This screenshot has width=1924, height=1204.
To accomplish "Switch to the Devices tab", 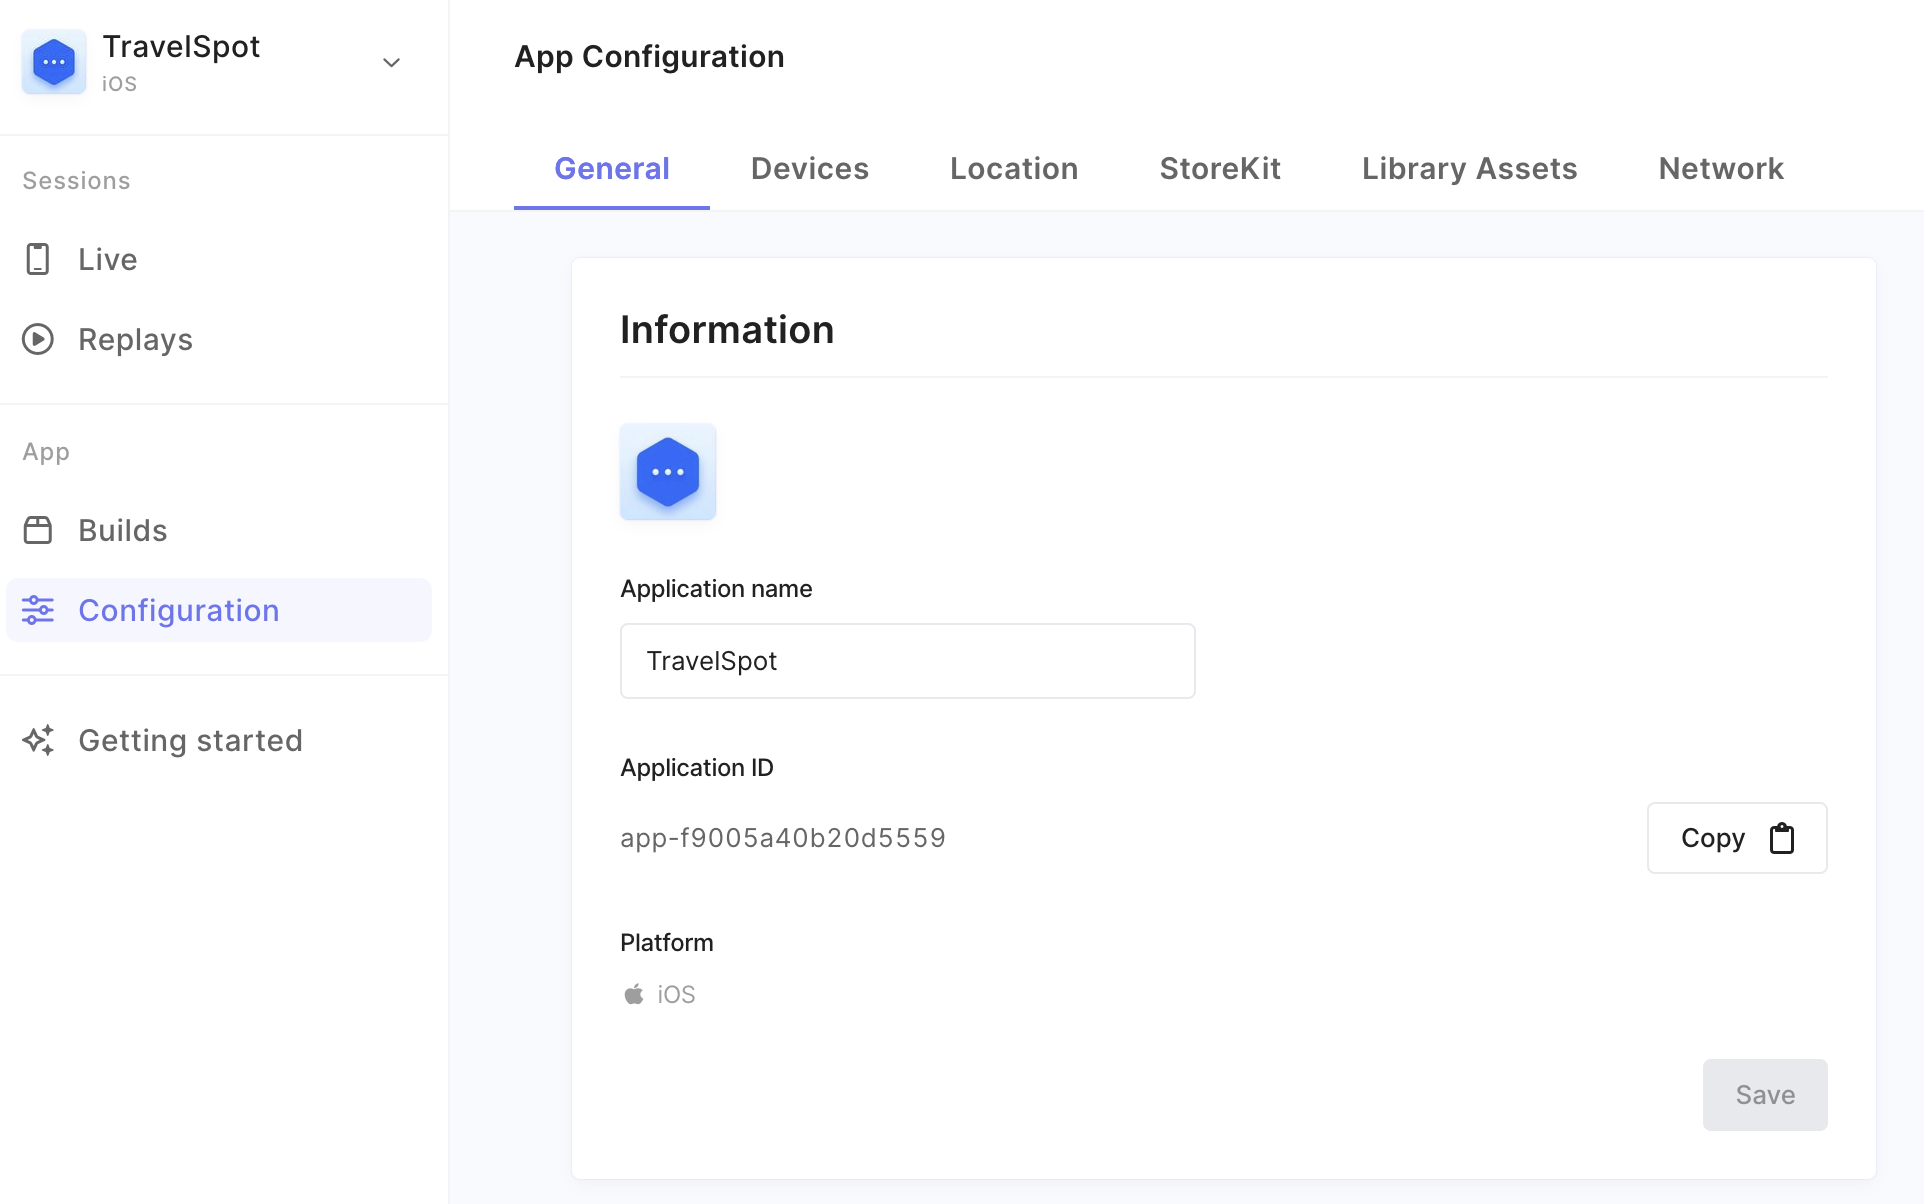I will (810, 168).
